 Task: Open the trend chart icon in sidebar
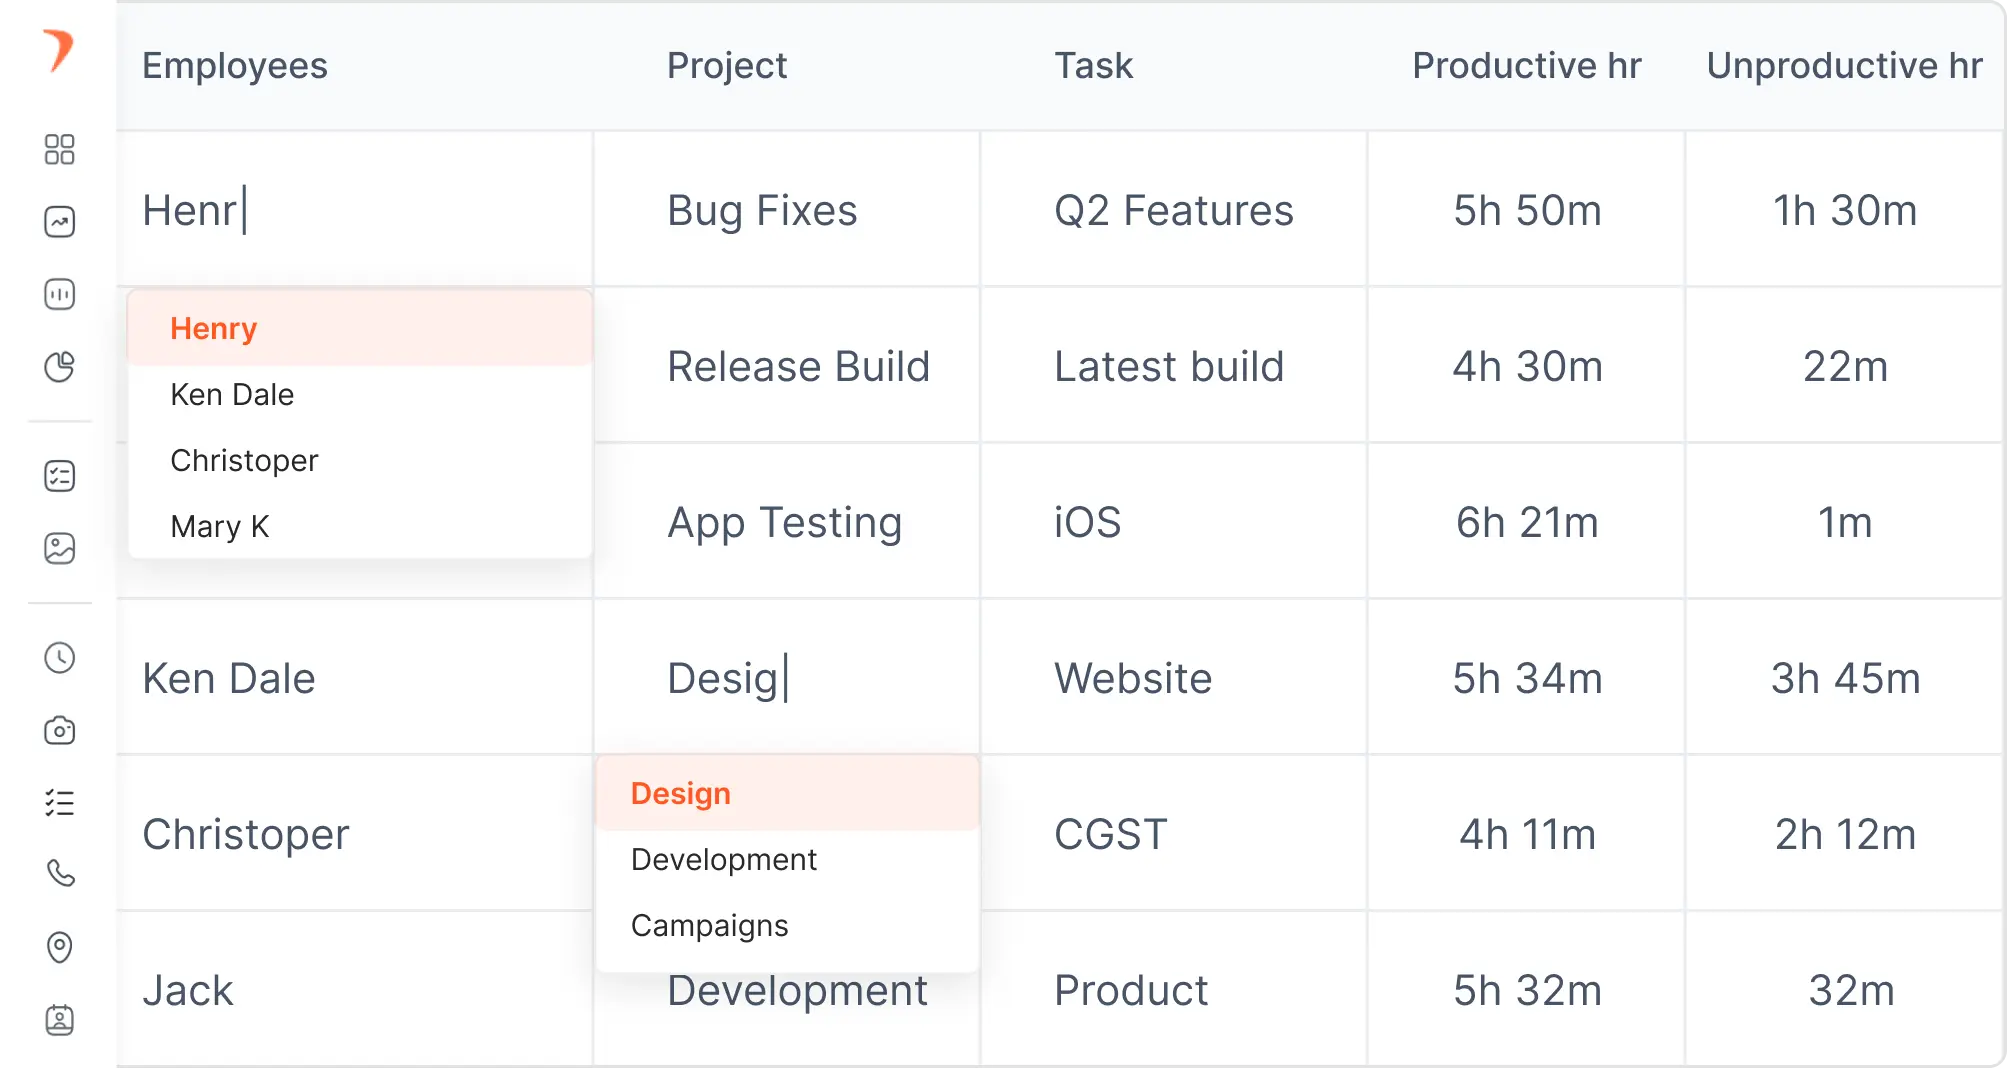pyautogui.click(x=60, y=222)
